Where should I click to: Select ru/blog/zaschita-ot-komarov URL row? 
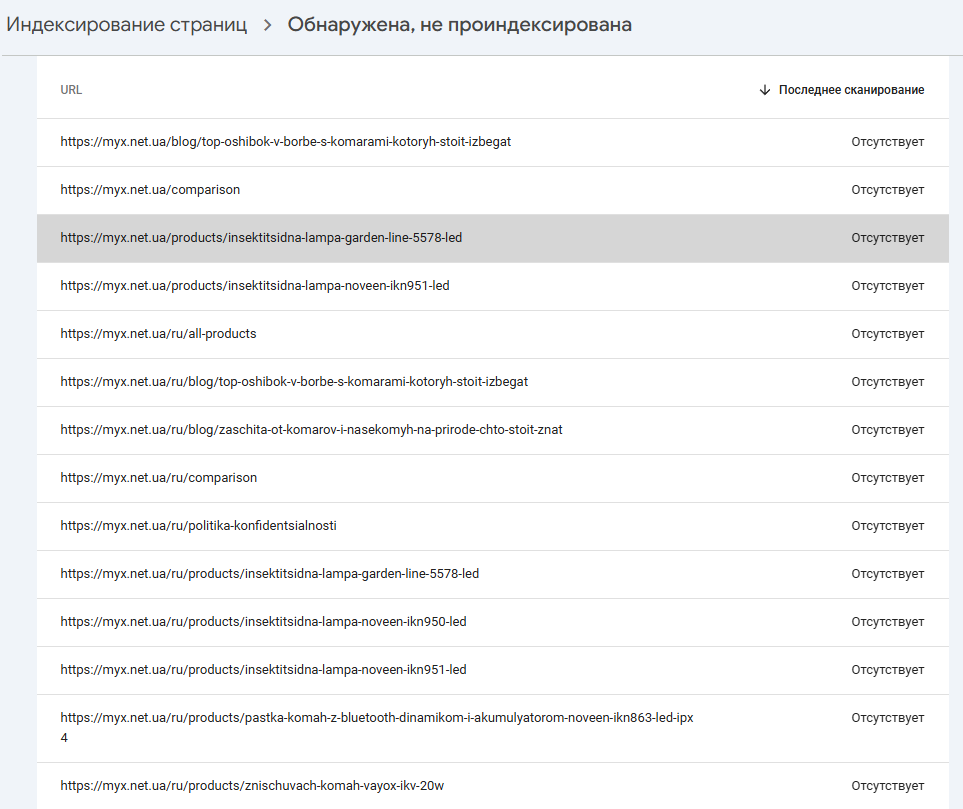(493, 429)
